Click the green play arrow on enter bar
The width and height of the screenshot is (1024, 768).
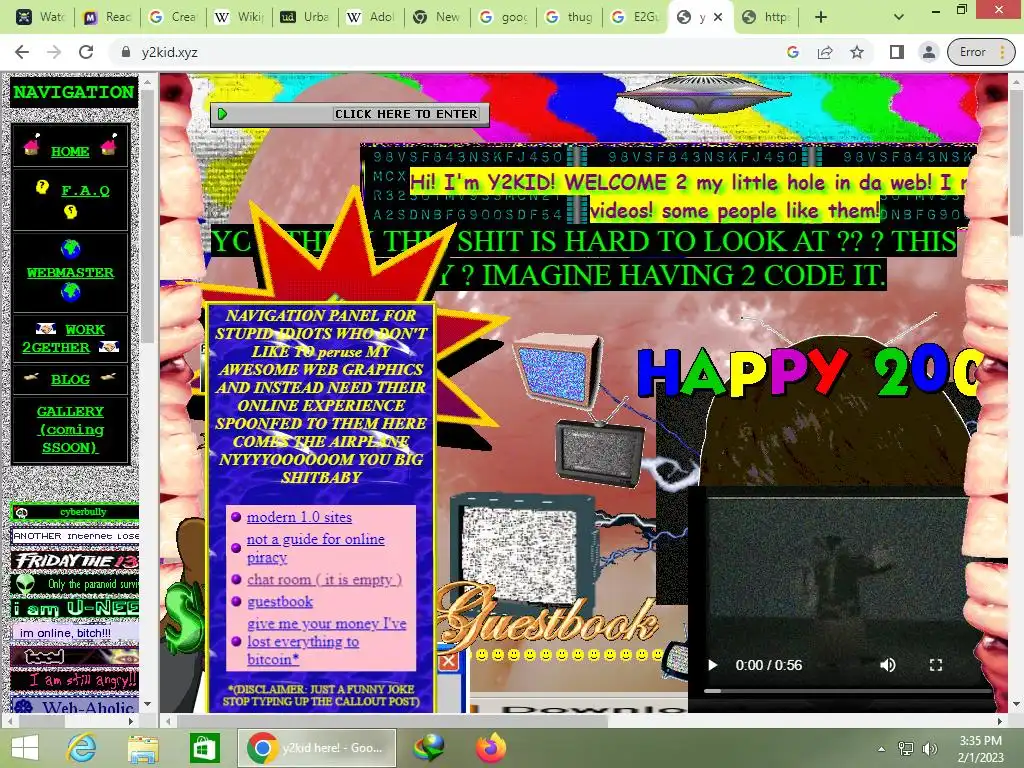[222, 114]
